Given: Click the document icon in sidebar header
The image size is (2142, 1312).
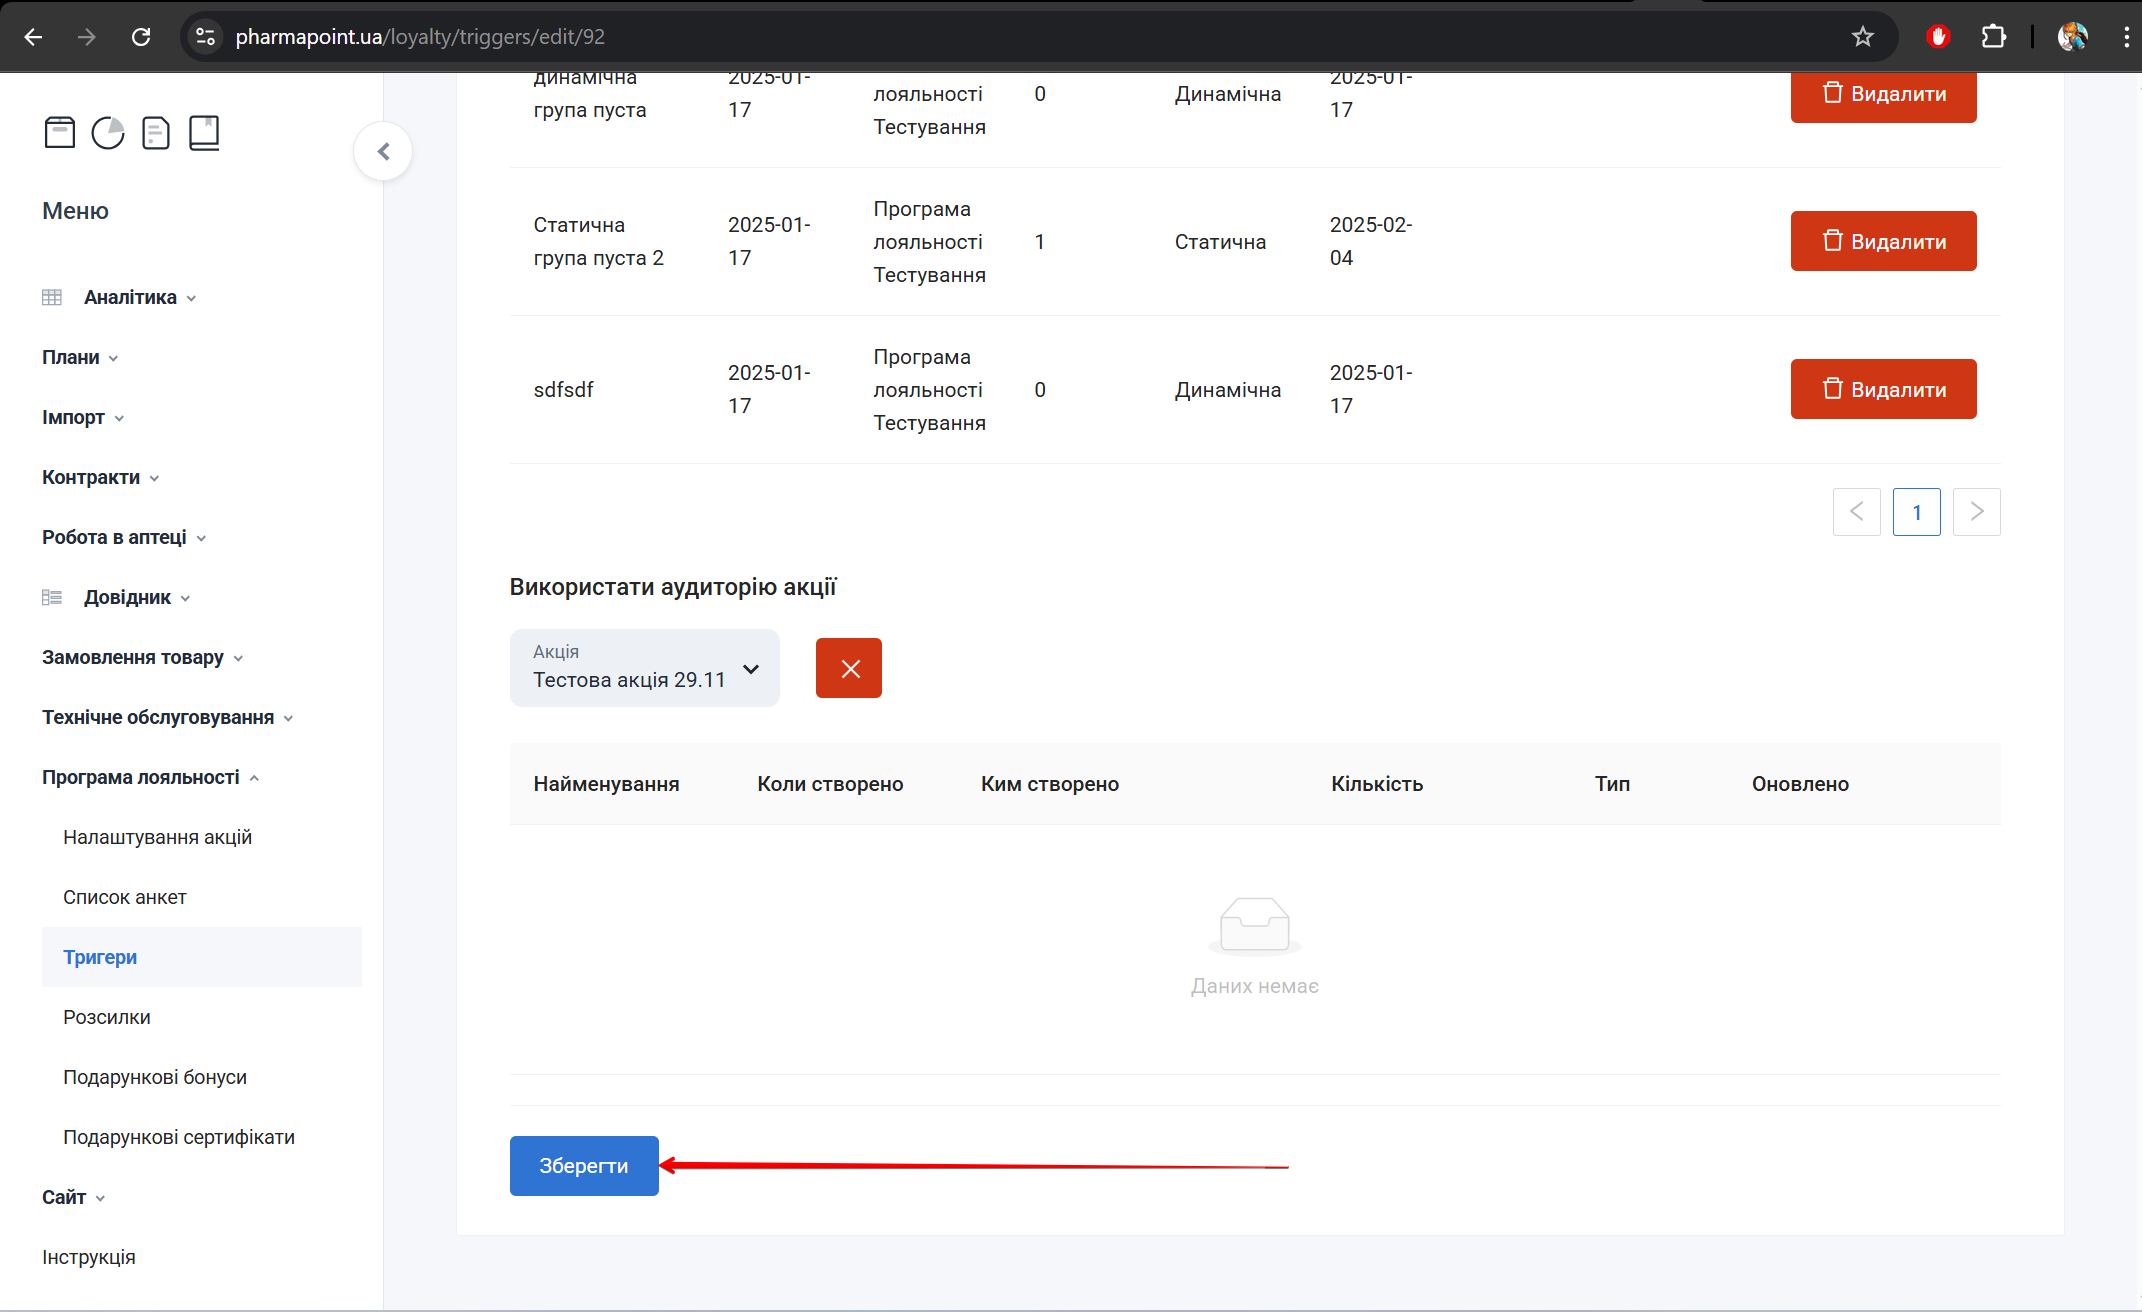Looking at the screenshot, I should pos(156,132).
